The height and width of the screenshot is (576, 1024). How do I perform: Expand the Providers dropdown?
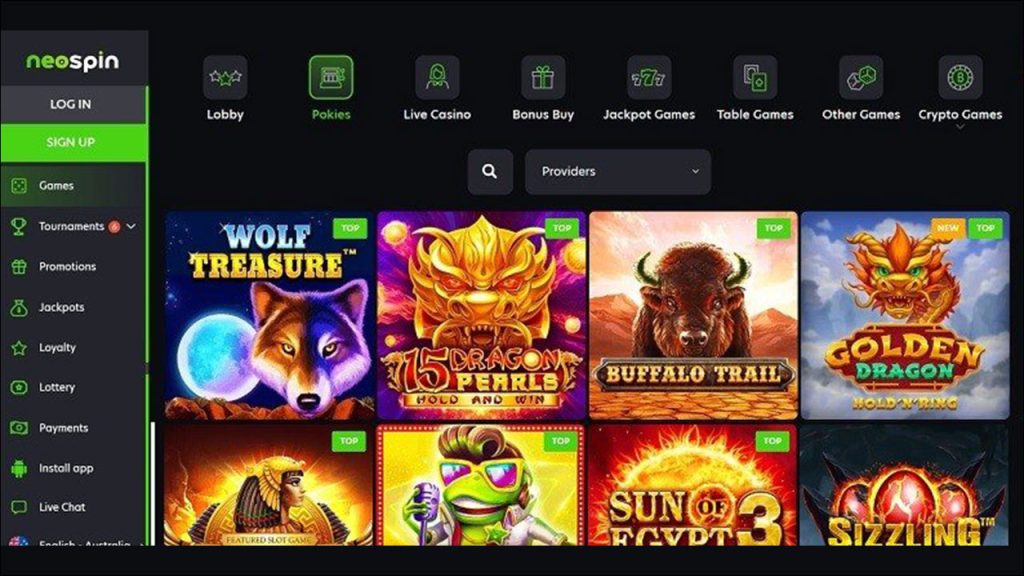tap(618, 172)
